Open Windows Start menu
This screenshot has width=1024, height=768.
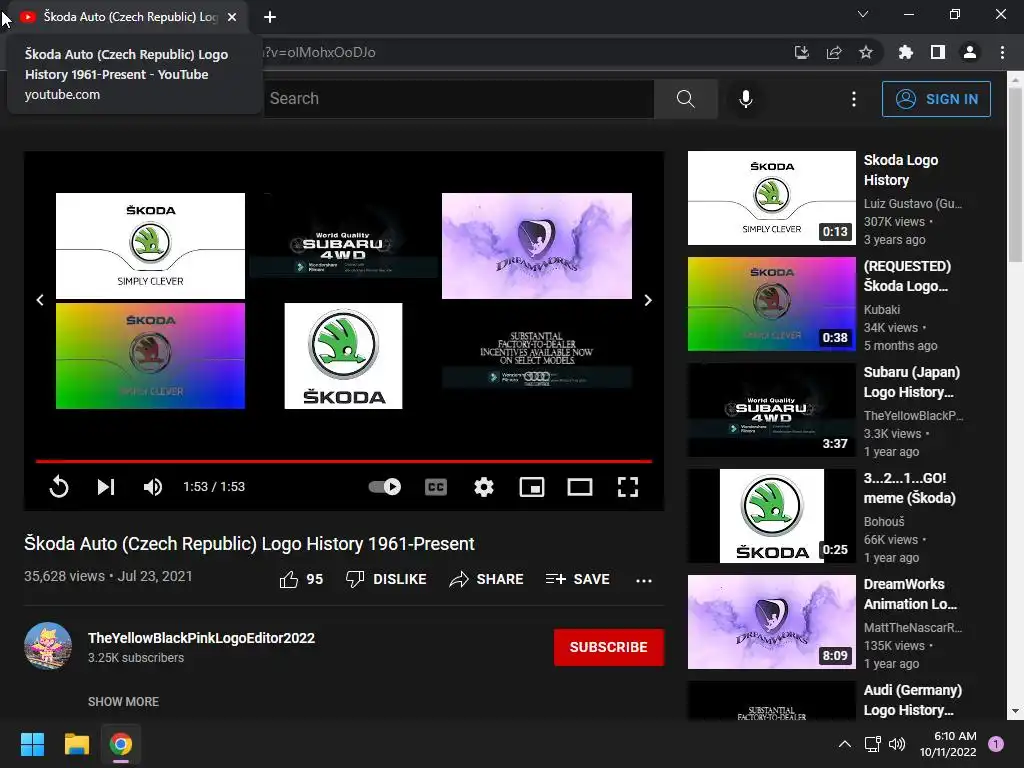32,744
